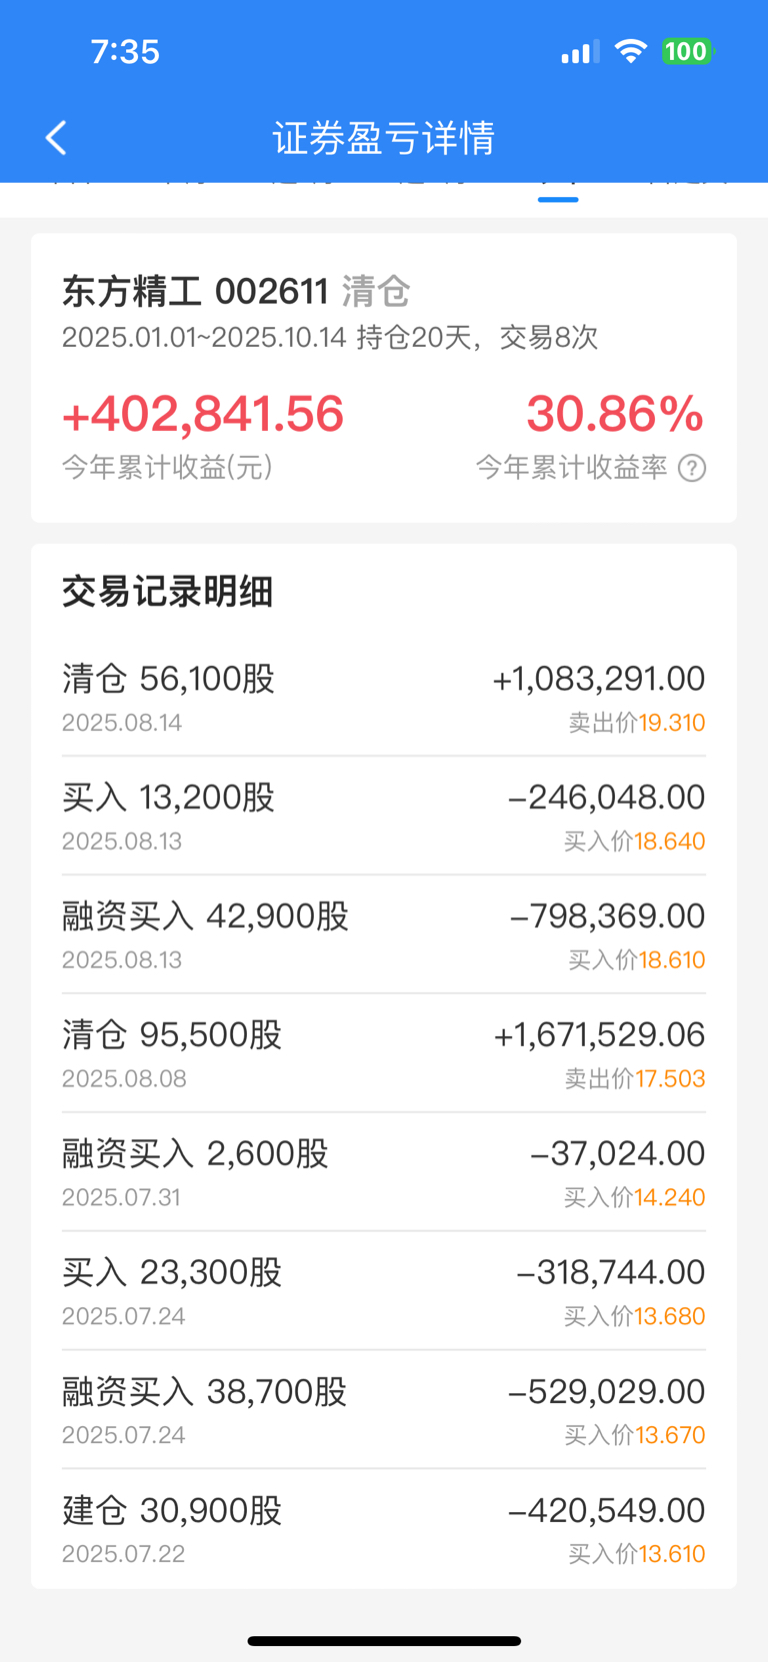The height and width of the screenshot is (1663, 768).
Task: Tap the +402,841.56 cumulative profit figure
Action: (203, 415)
